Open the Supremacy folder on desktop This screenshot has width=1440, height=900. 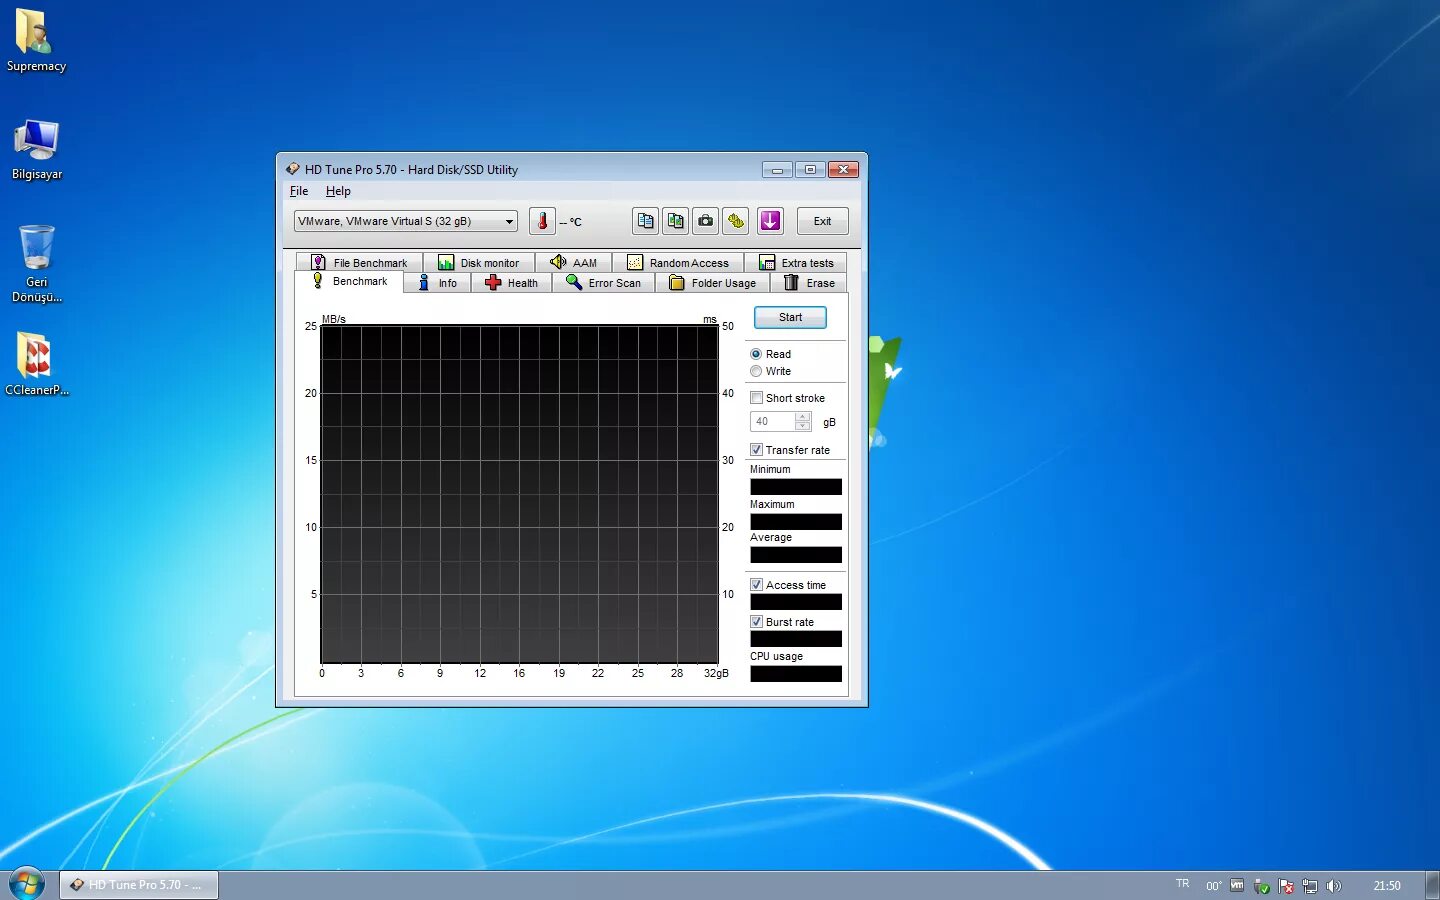[x=36, y=40]
